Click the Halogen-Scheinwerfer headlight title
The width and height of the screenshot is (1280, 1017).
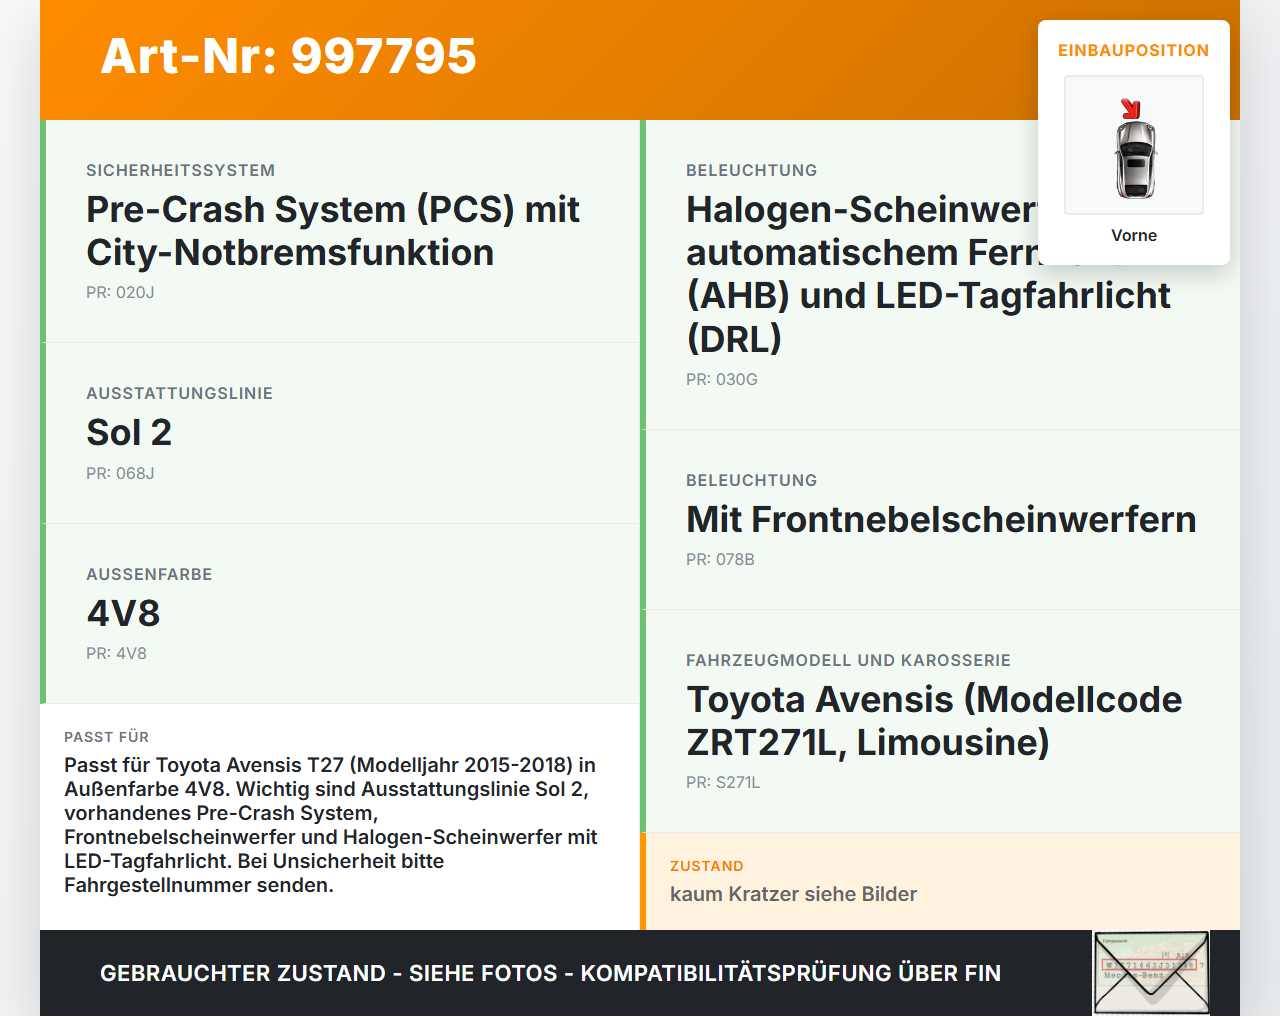click(928, 274)
